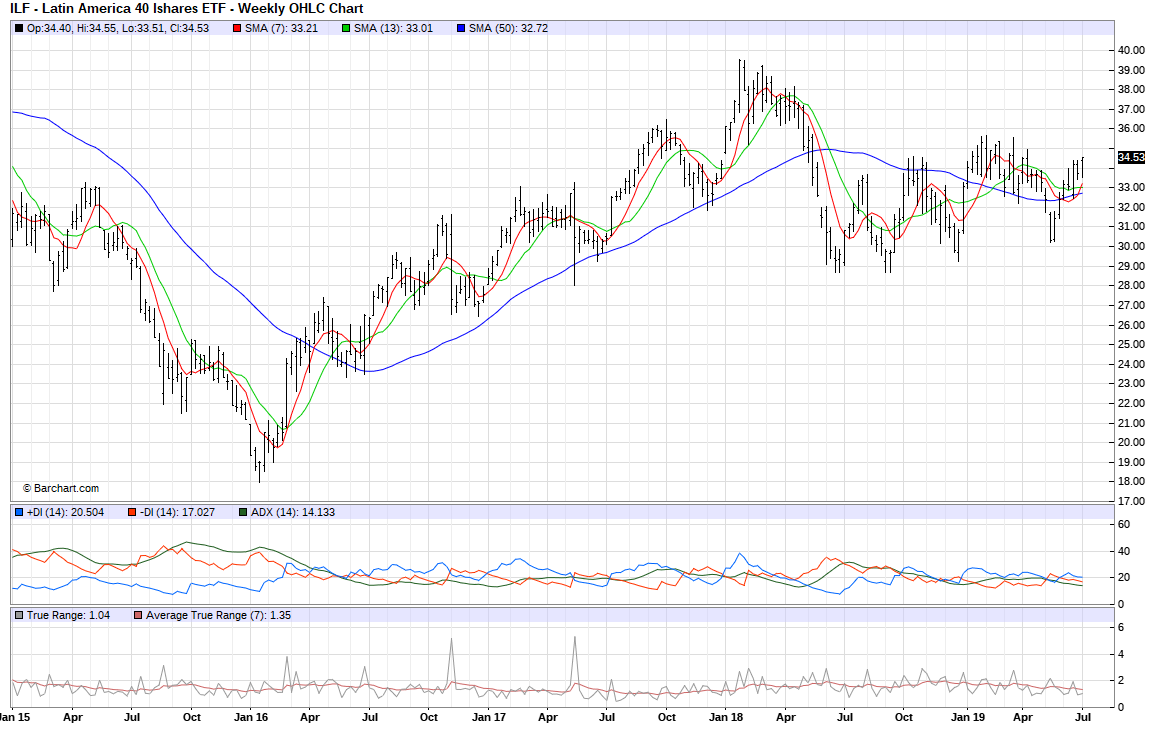The image size is (1156, 748).
Task: Click the 40.00 price axis label
Action: tap(1131, 51)
